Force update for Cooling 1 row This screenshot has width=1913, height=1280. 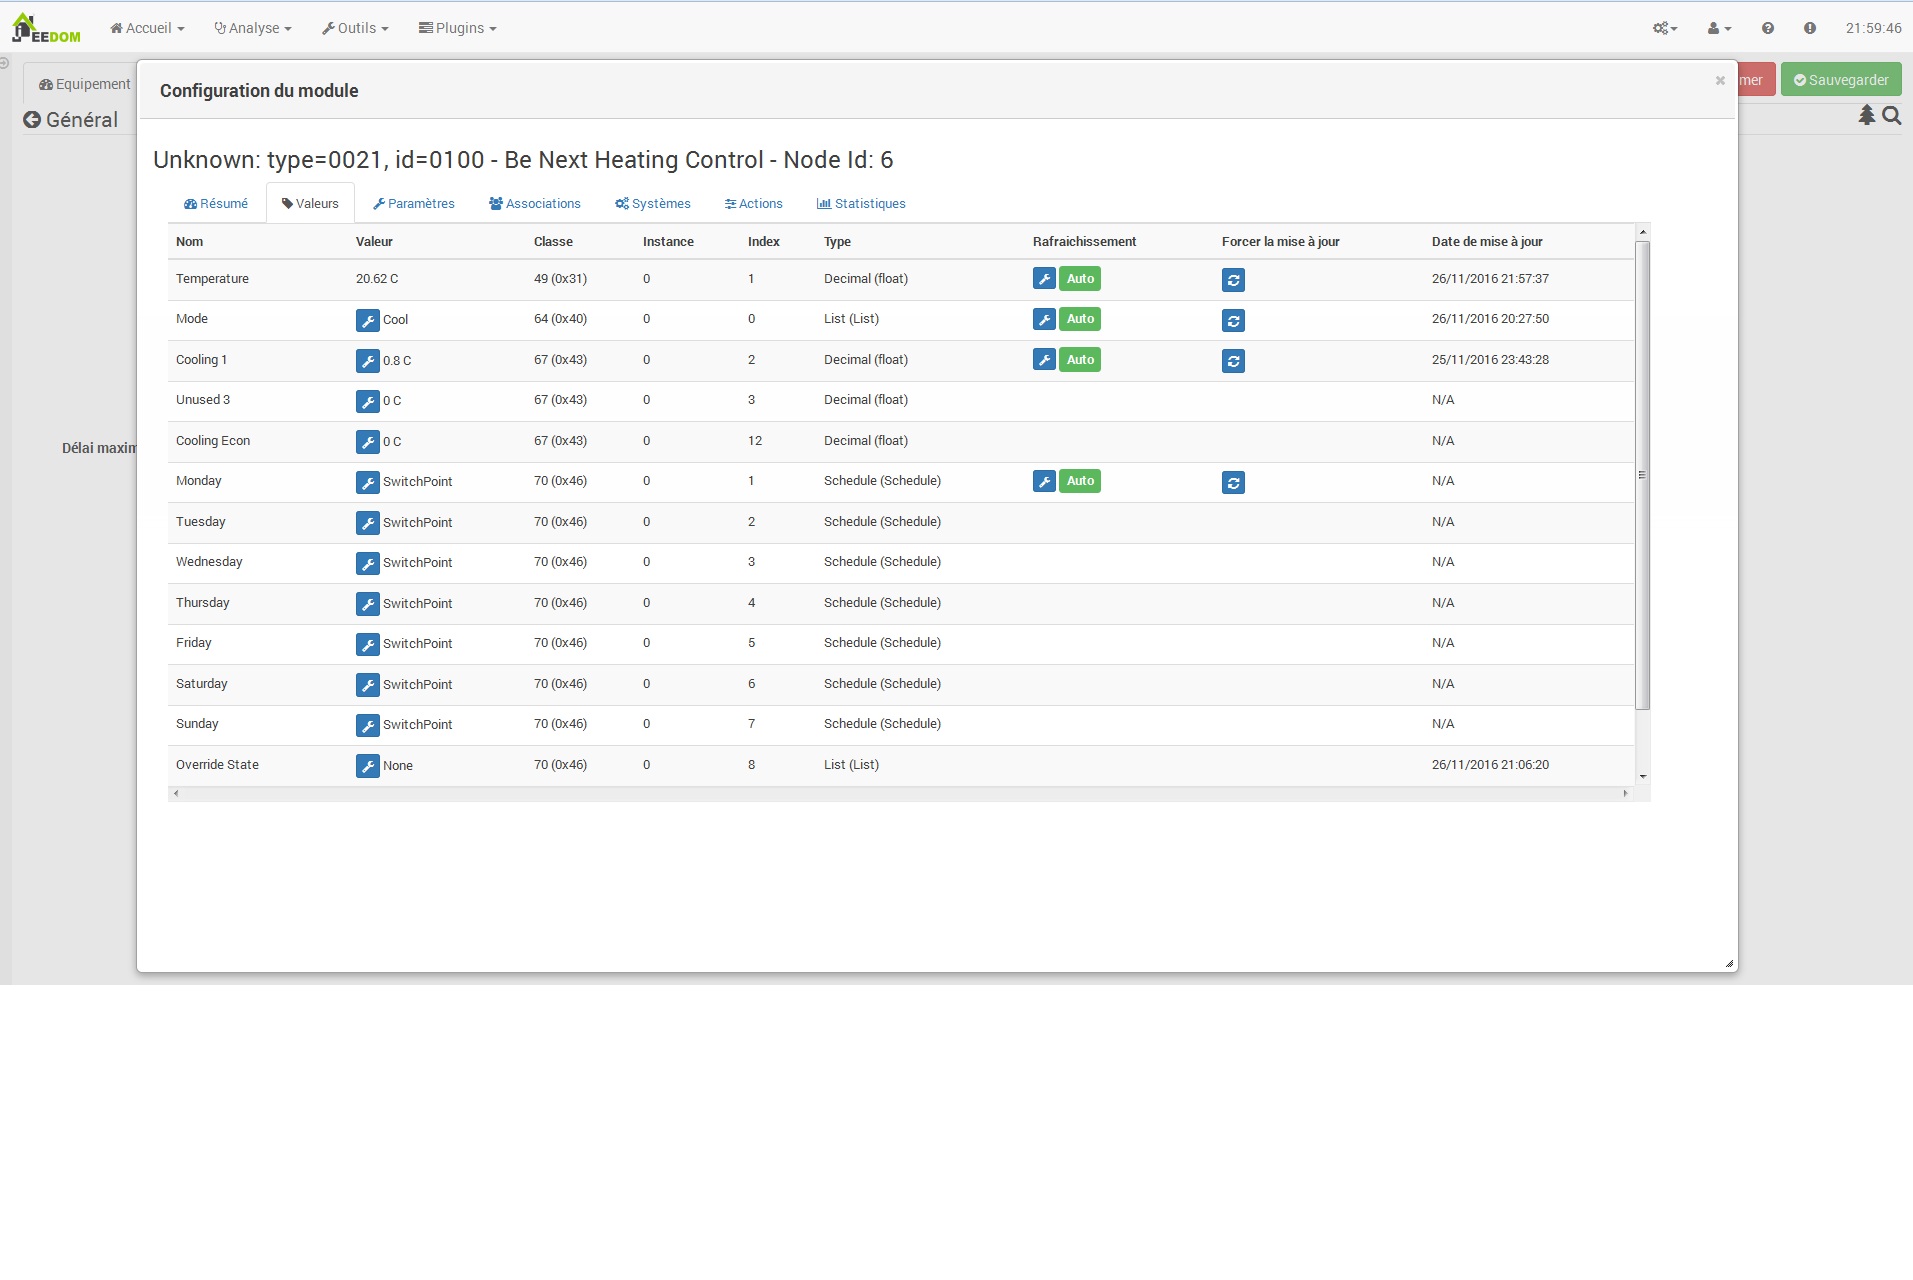pyautogui.click(x=1234, y=361)
